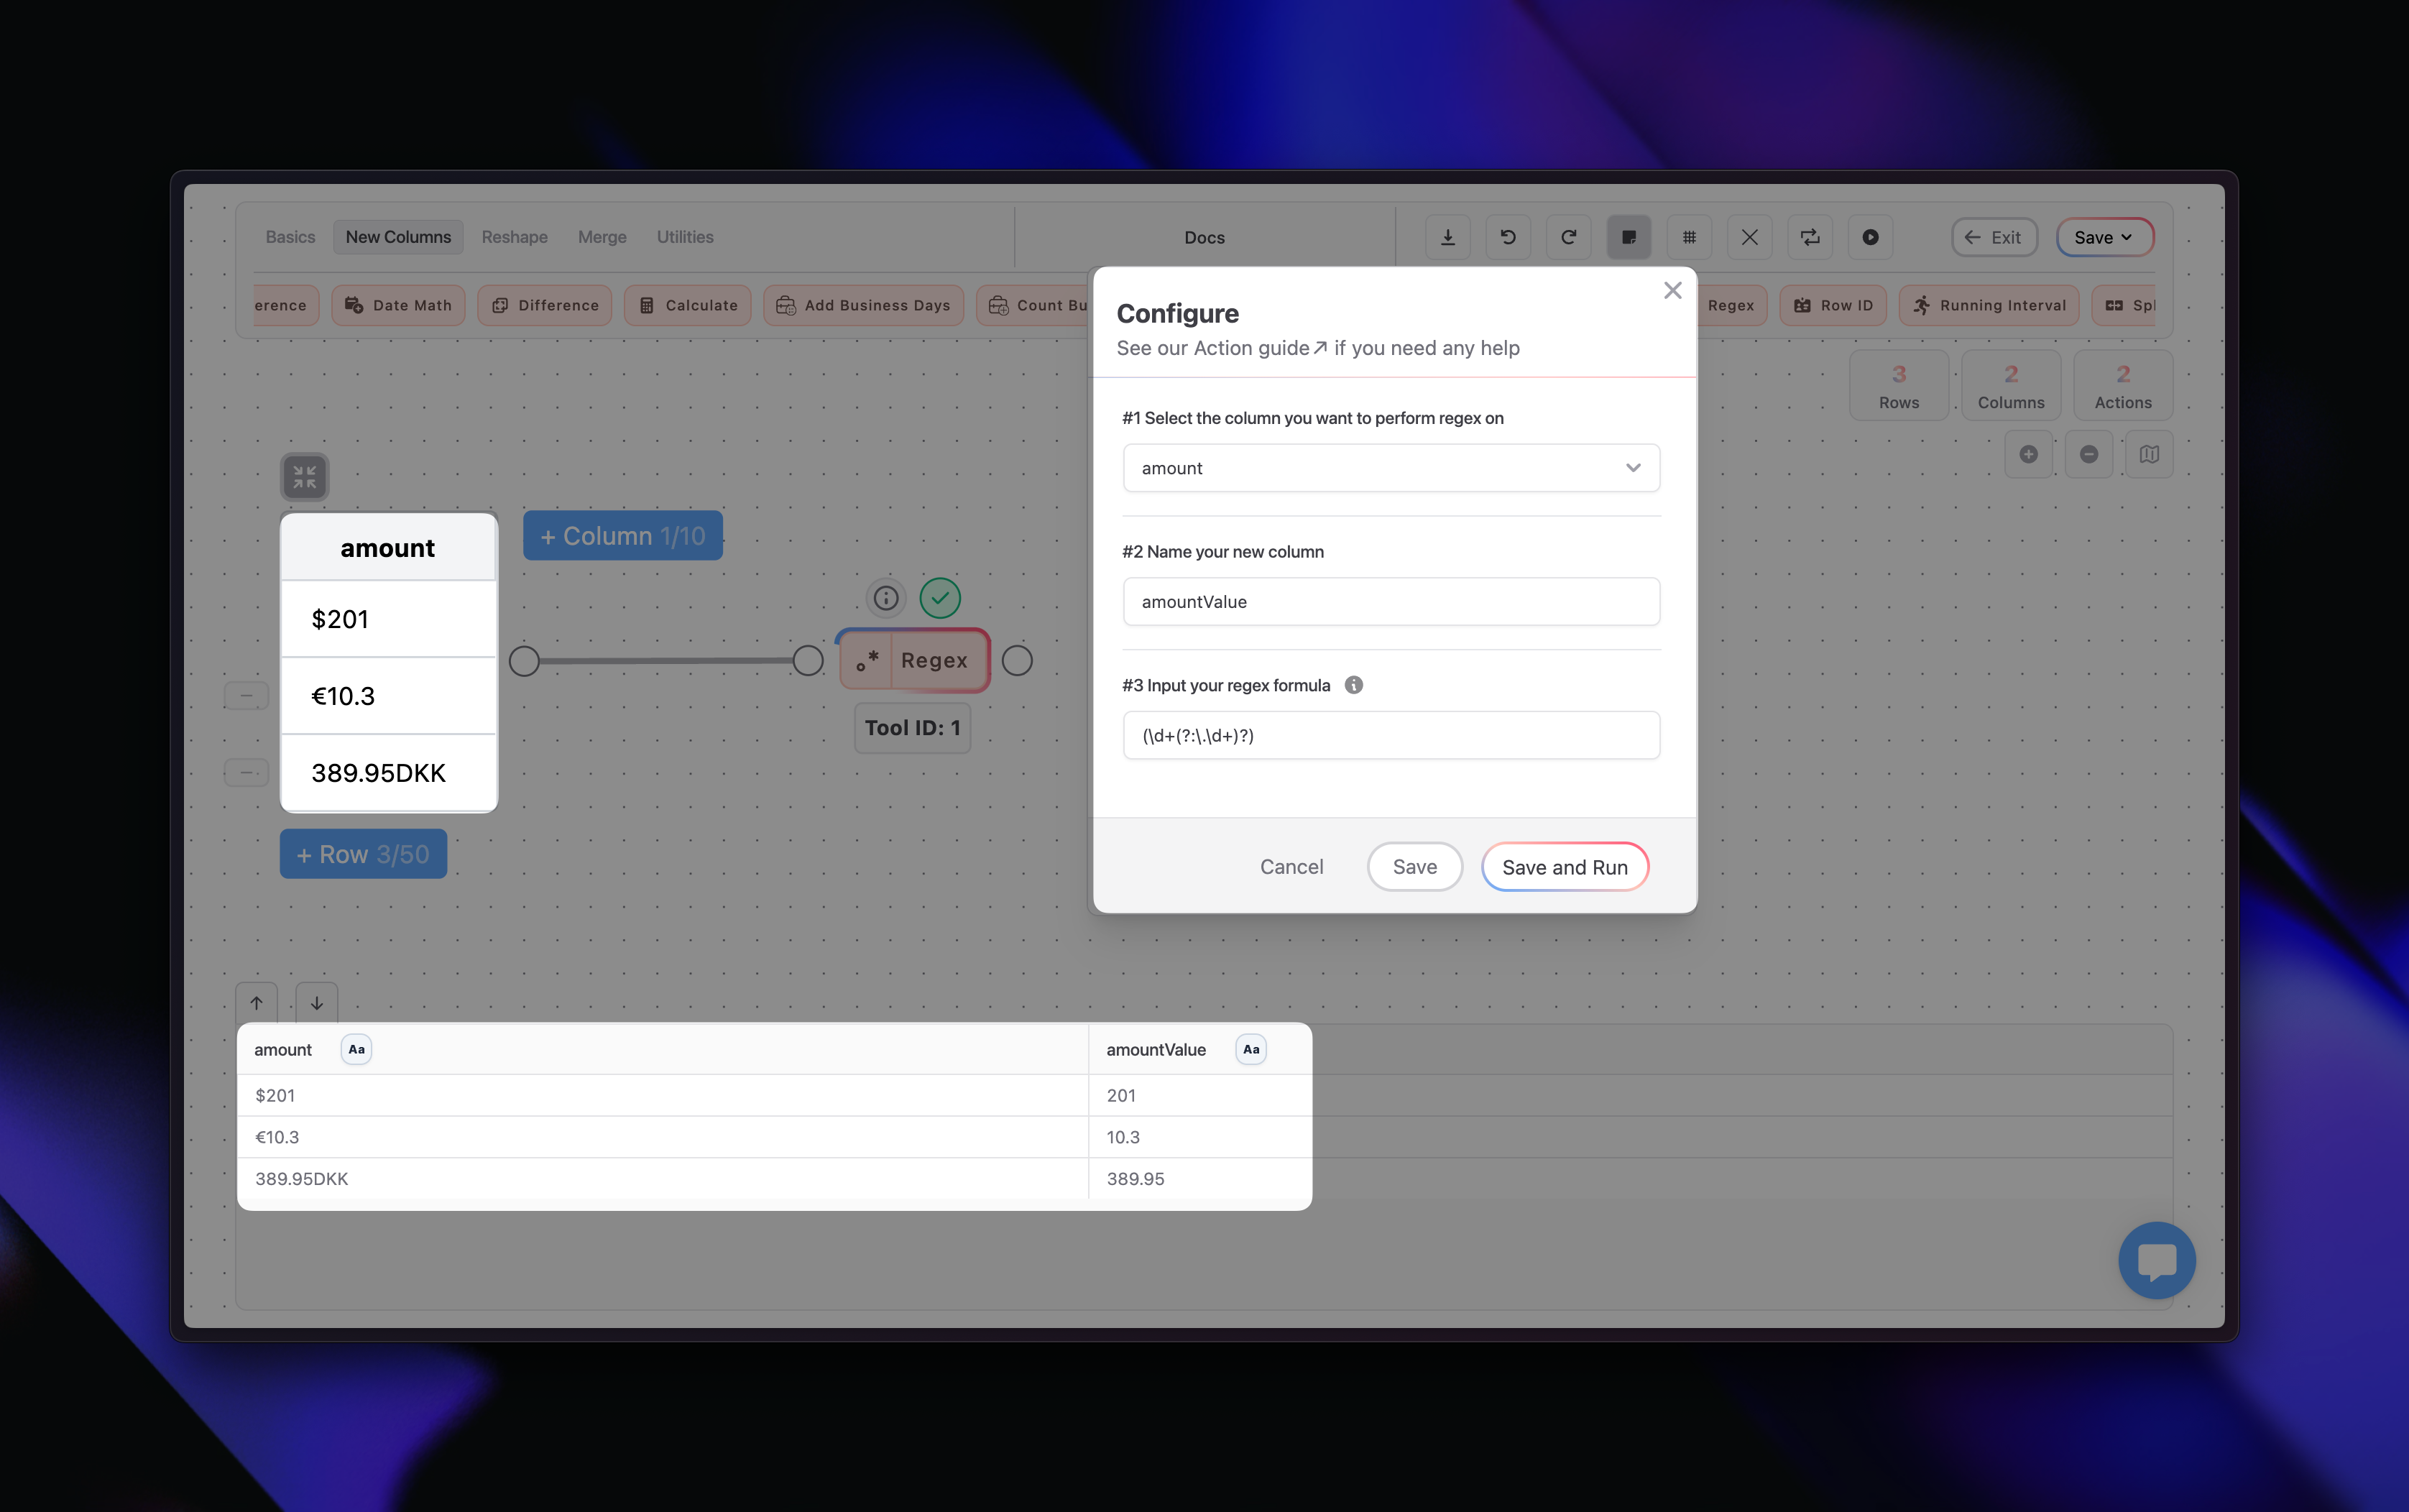Open the Utilities tab
The height and width of the screenshot is (1512, 2409).
coord(685,237)
